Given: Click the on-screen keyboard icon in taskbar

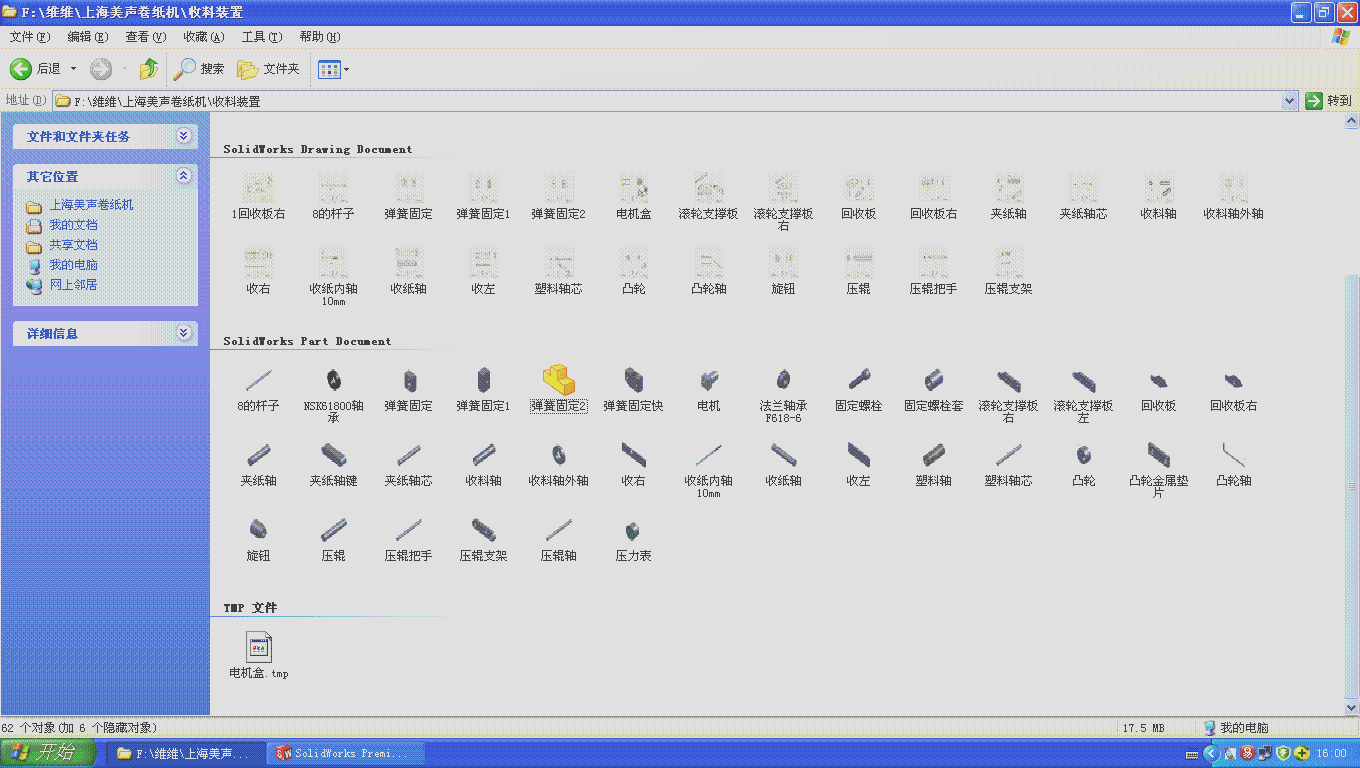Looking at the screenshot, I should coord(1192,754).
